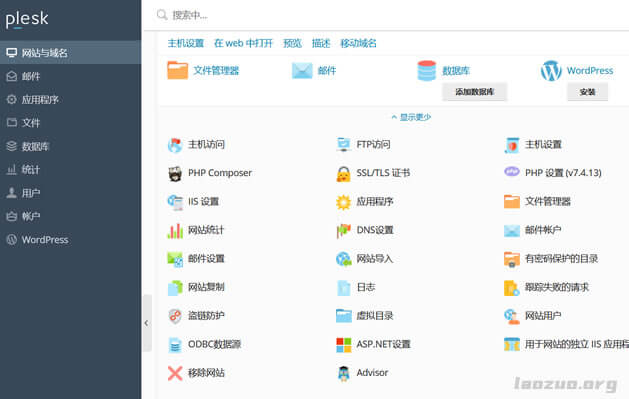Open 应用程序 in the sidebar
The height and width of the screenshot is (399, 629).
point(71,99)
